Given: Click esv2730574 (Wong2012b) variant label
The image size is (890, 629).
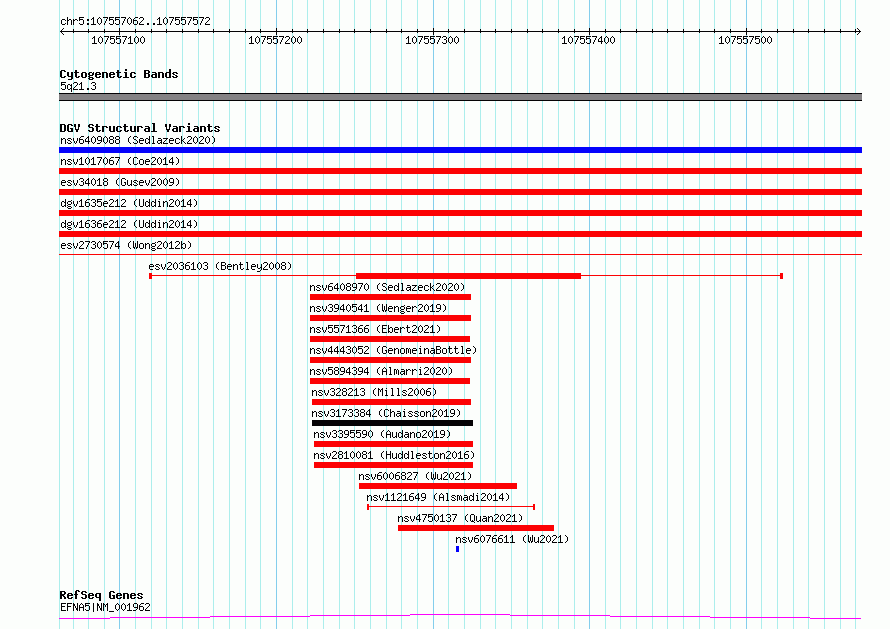Looking at the screenshot, I should (x=126, y=245).
